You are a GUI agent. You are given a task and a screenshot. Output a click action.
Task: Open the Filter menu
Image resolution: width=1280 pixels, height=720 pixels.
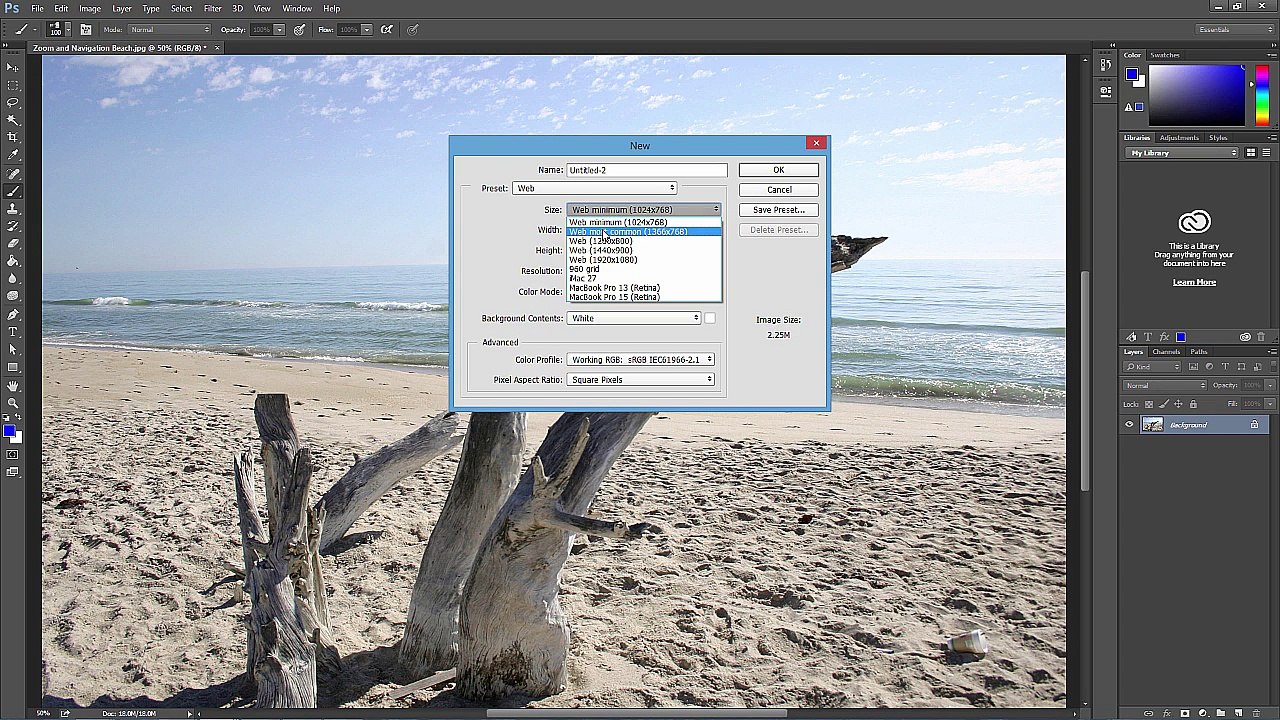213,8
